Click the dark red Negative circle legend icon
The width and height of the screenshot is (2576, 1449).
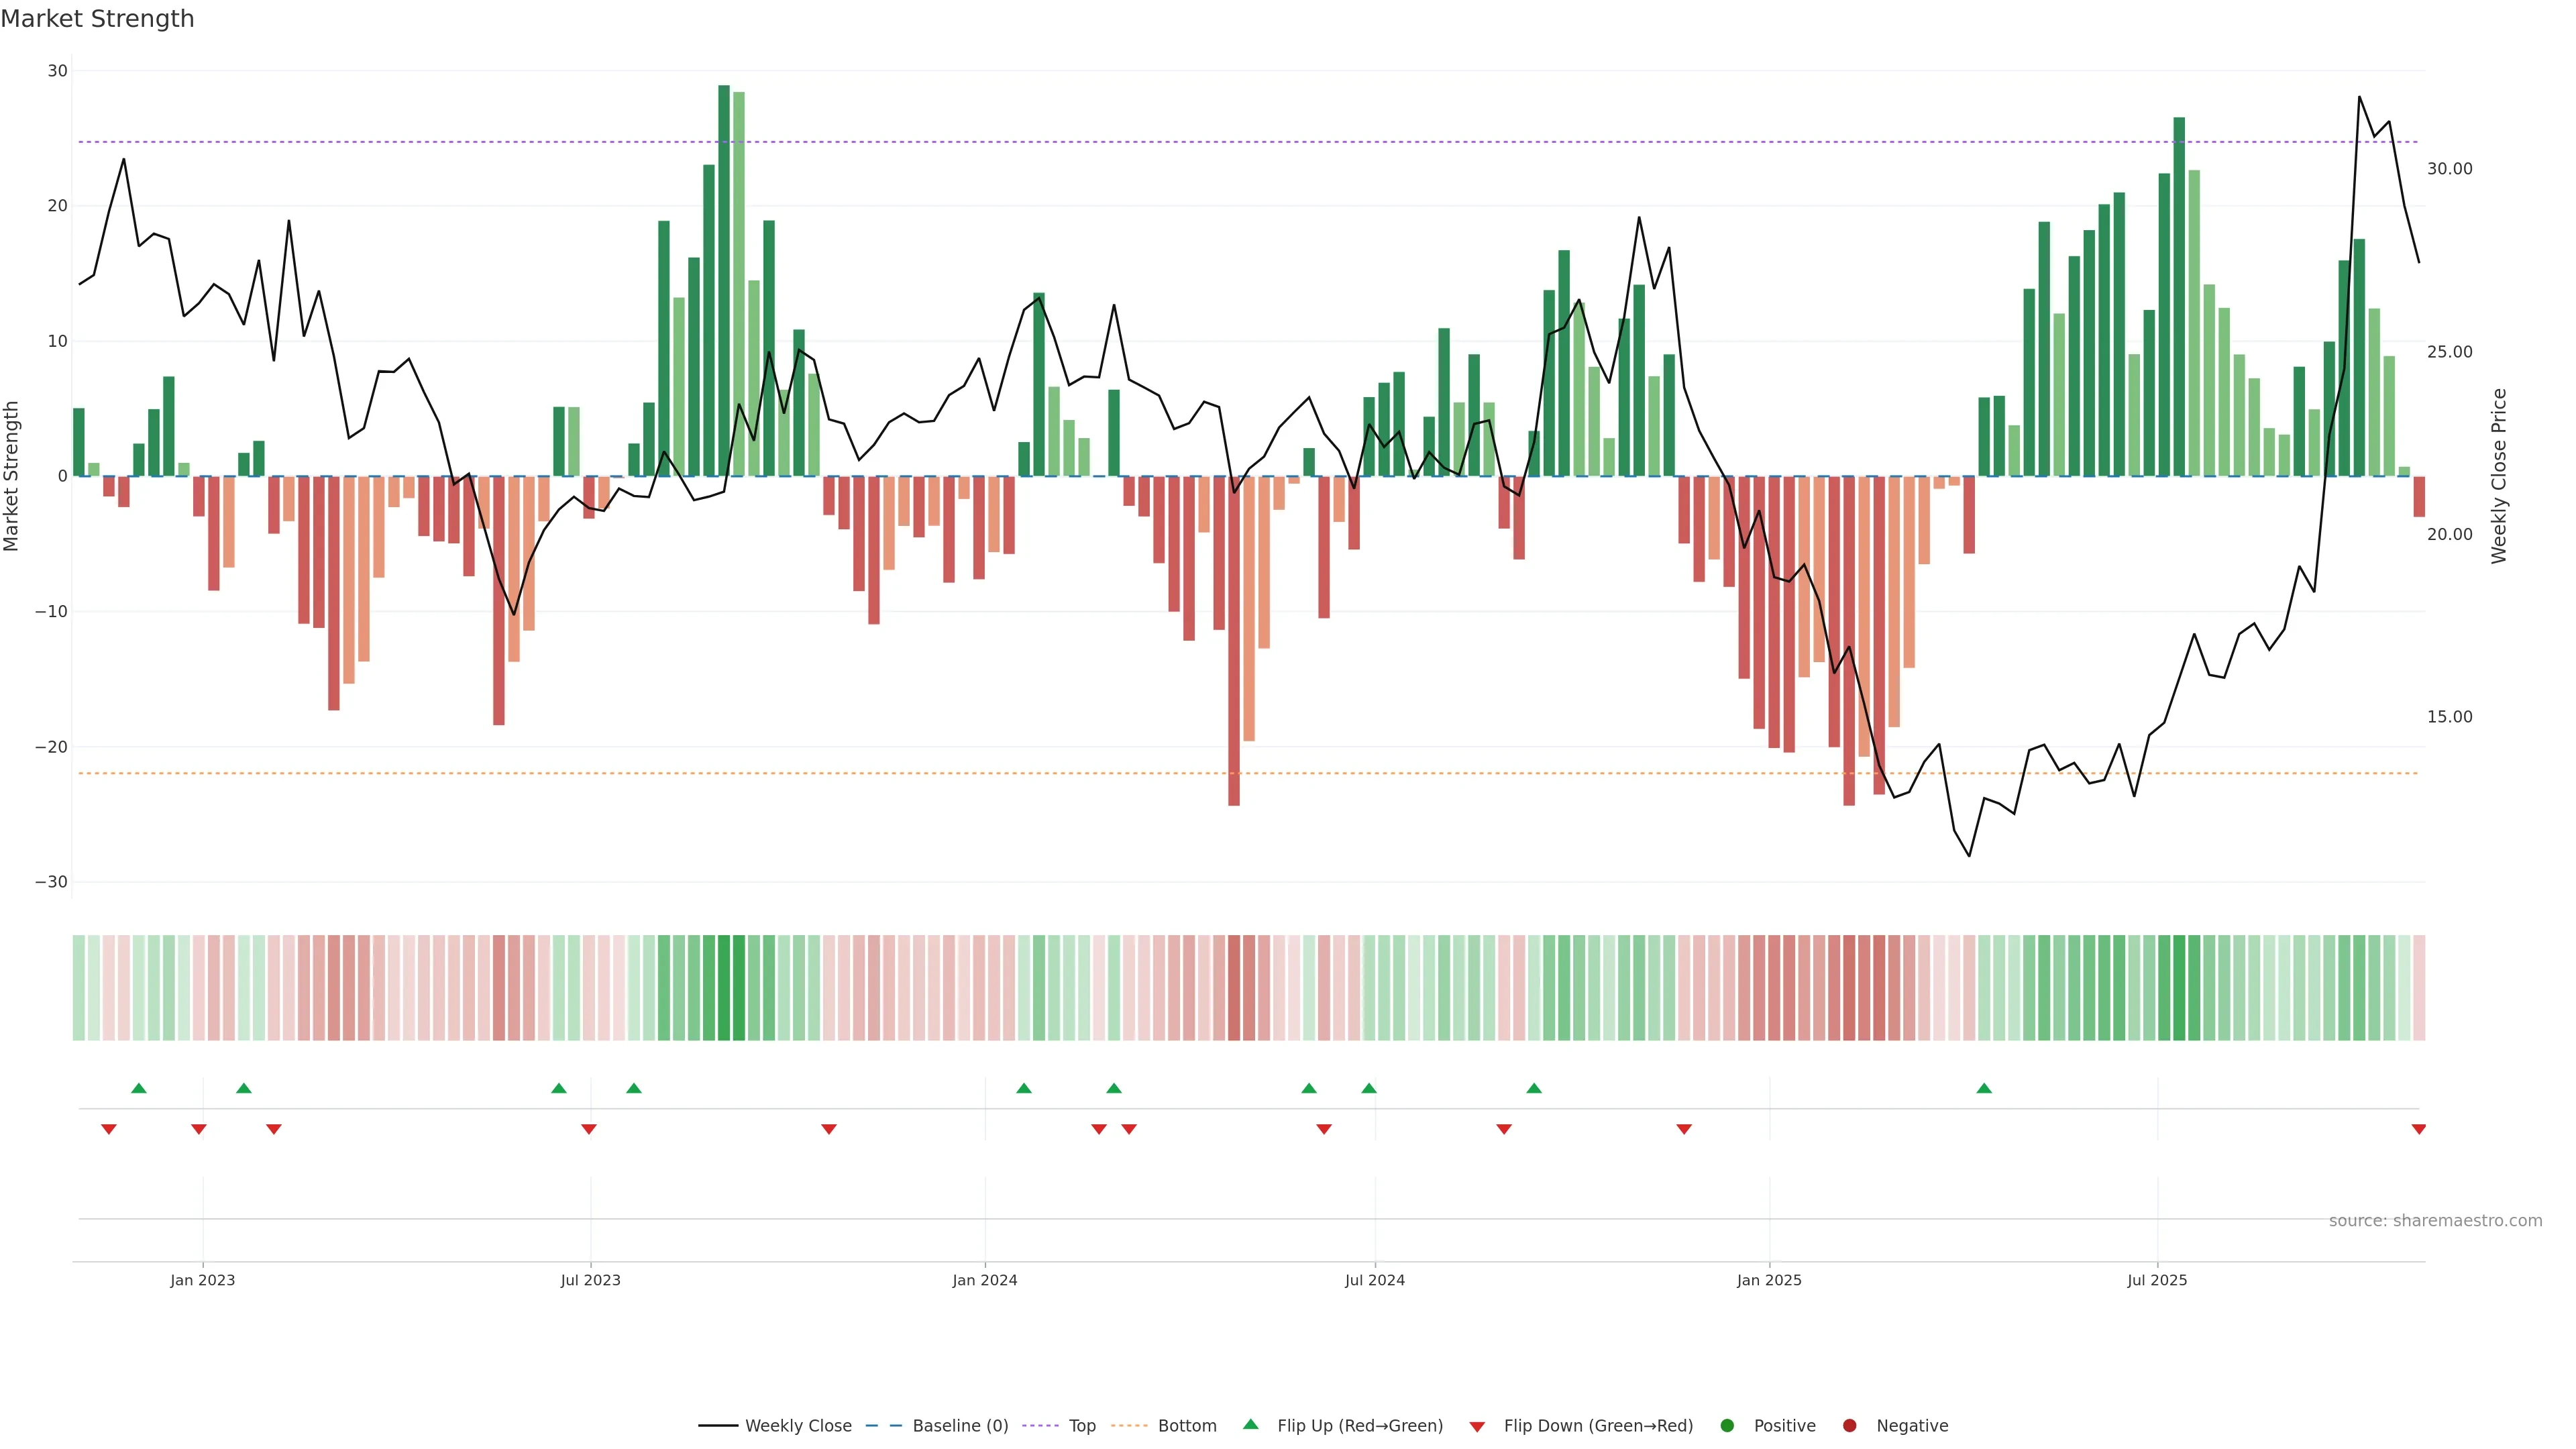click(1849, 1426)
